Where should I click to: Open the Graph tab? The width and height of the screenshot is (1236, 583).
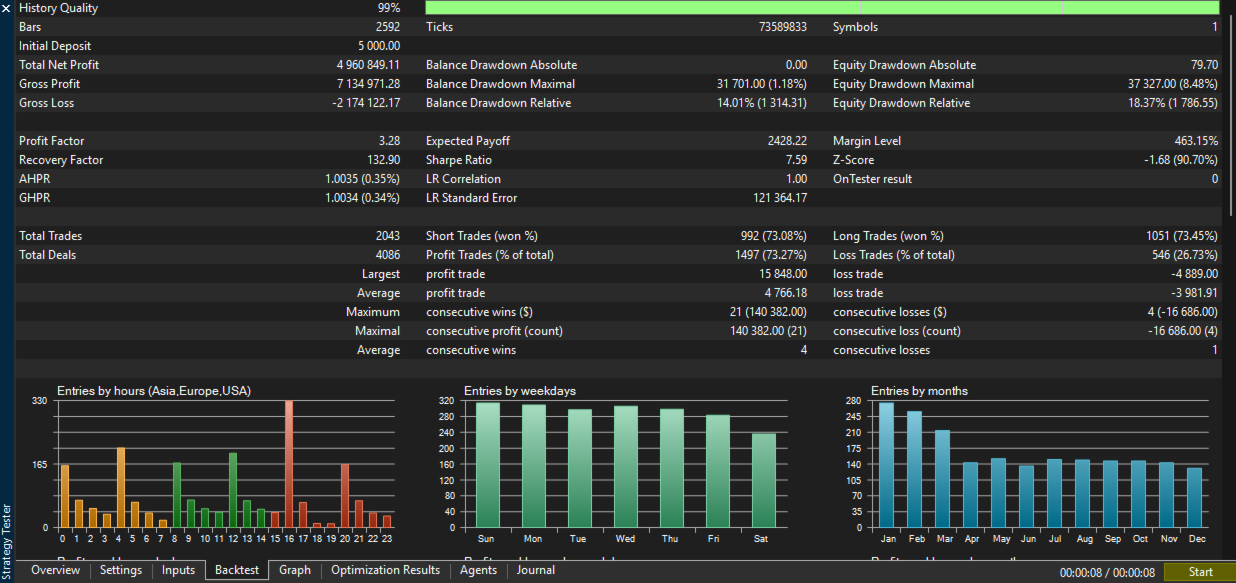[x=295, y=571]
